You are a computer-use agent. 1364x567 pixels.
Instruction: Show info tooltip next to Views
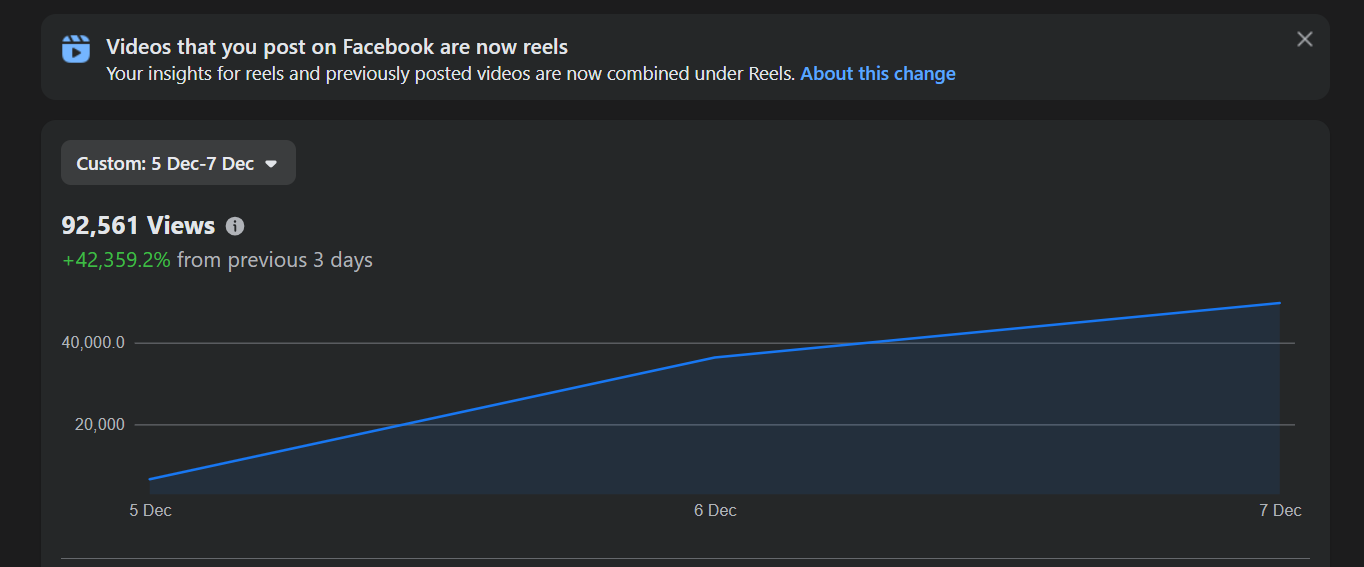[235, 226]
